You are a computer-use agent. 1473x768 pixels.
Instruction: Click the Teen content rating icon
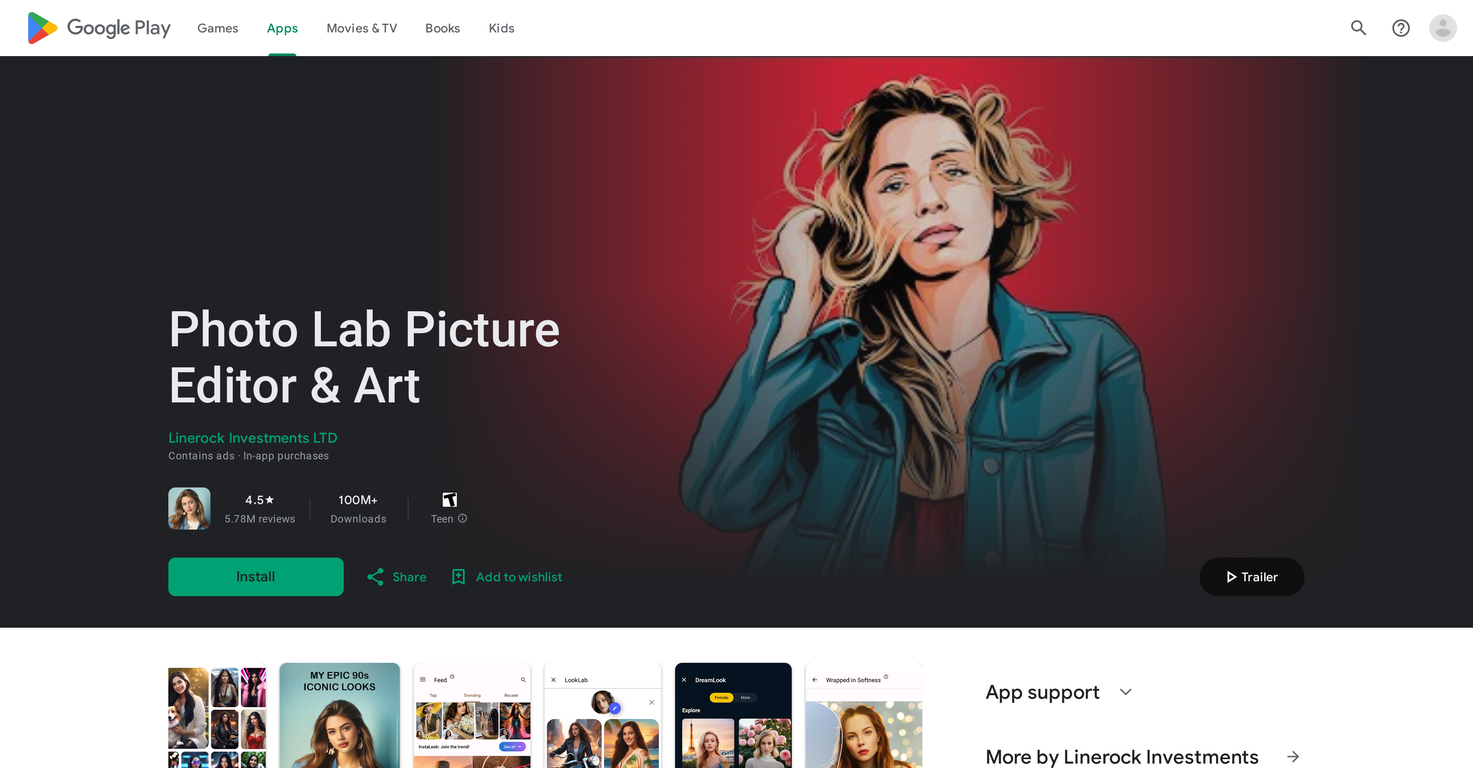(x=449, y=499)
